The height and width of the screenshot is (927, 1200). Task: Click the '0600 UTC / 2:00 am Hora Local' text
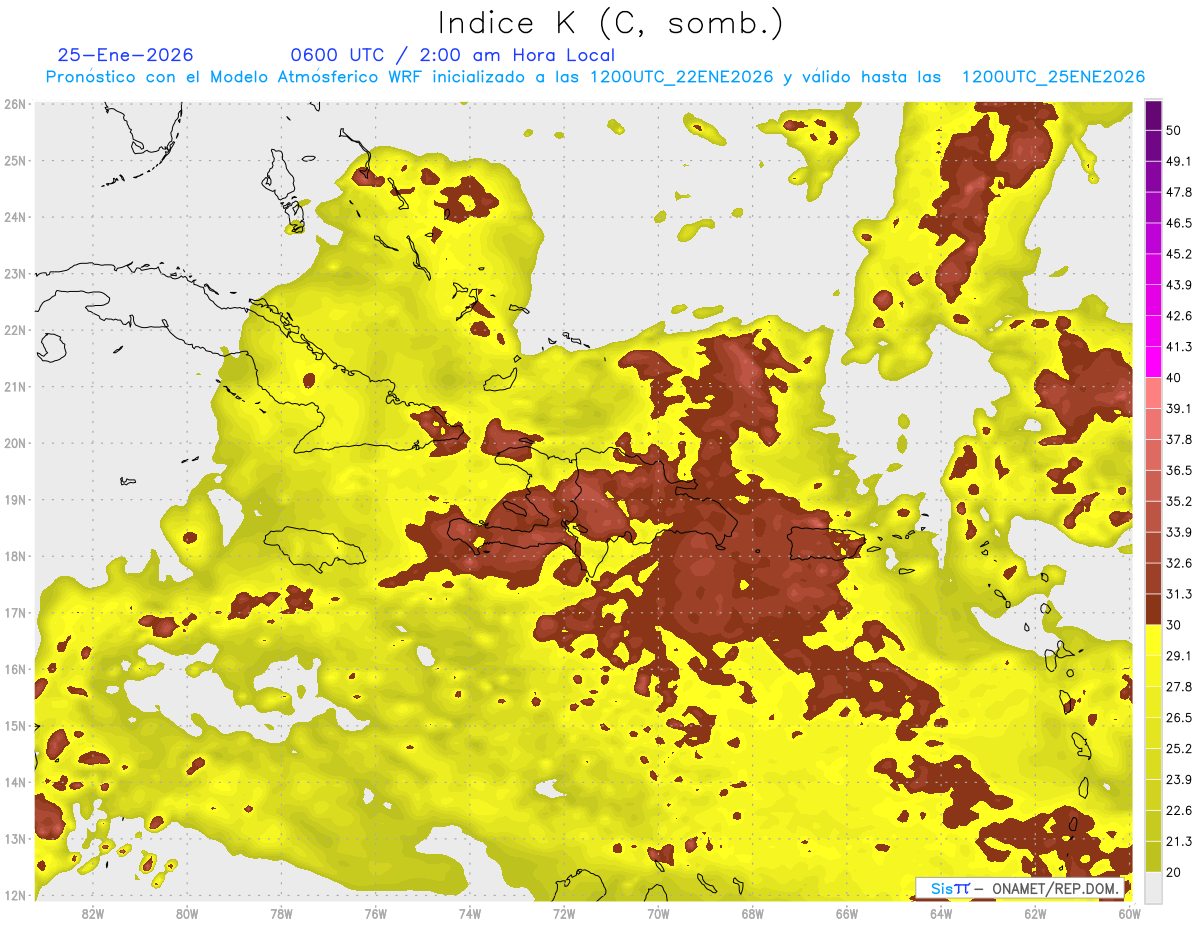point(452,55)
